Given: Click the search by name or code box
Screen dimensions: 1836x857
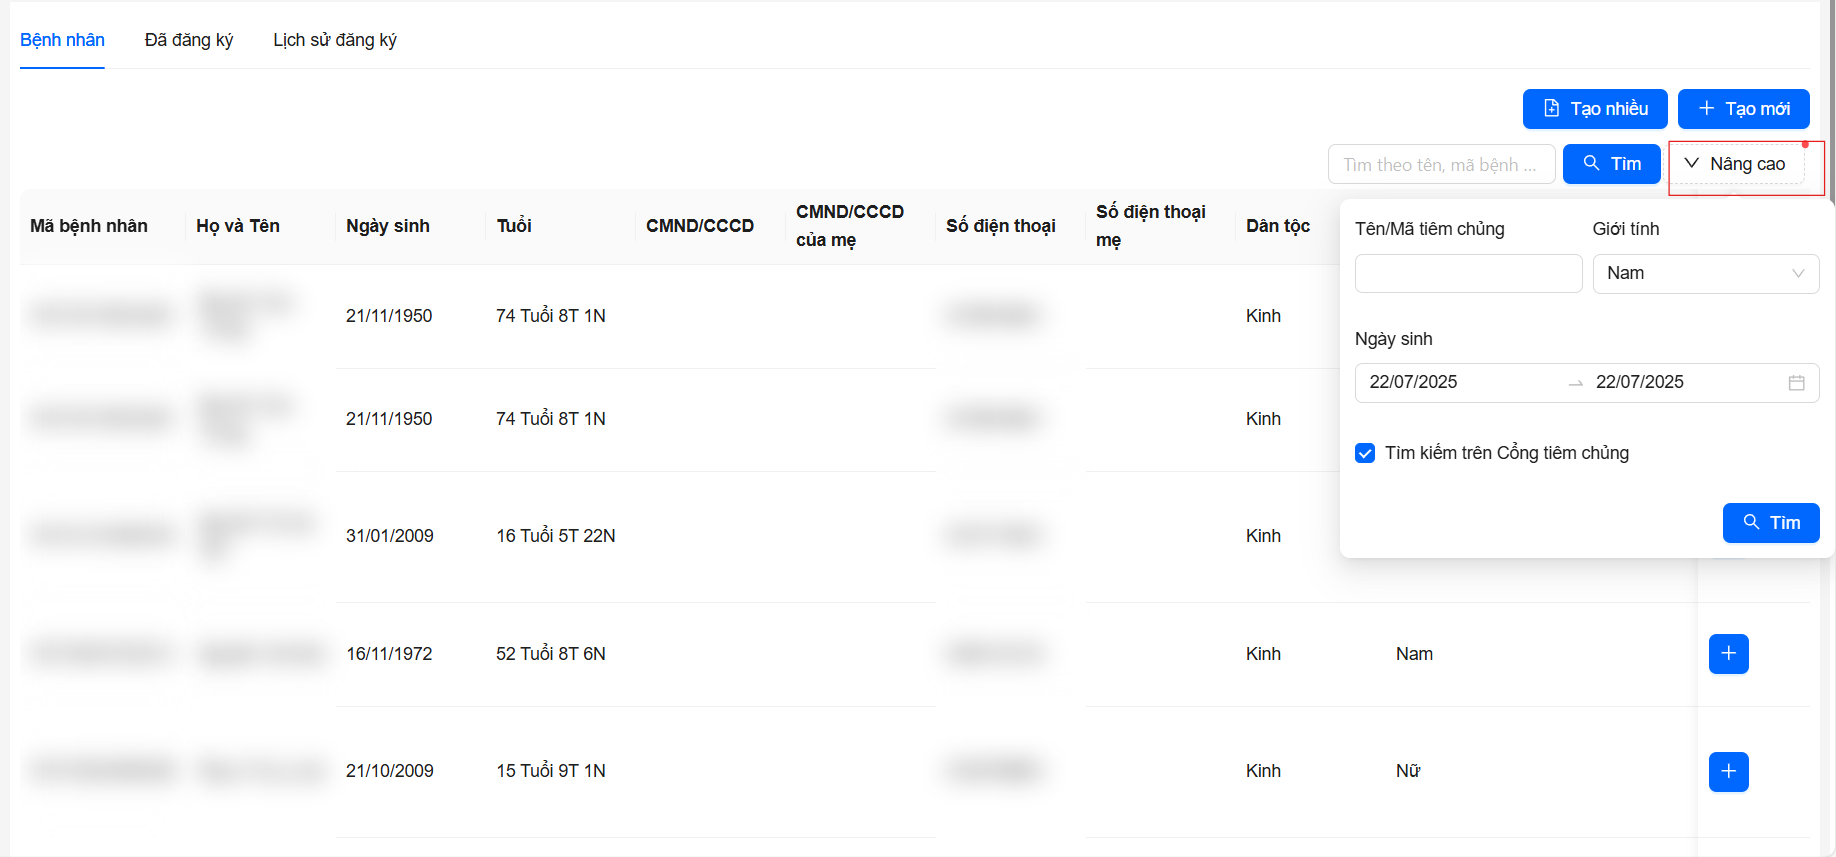Looking at the screenshot, I should pos(1440,164).
